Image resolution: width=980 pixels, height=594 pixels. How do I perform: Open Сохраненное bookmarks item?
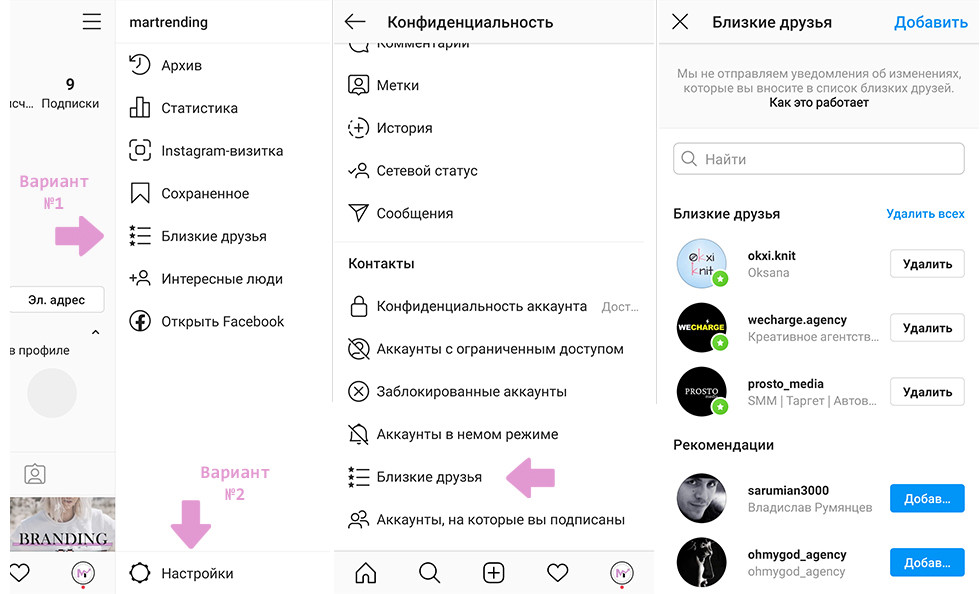pyautogui.click(x=189, y=193)
